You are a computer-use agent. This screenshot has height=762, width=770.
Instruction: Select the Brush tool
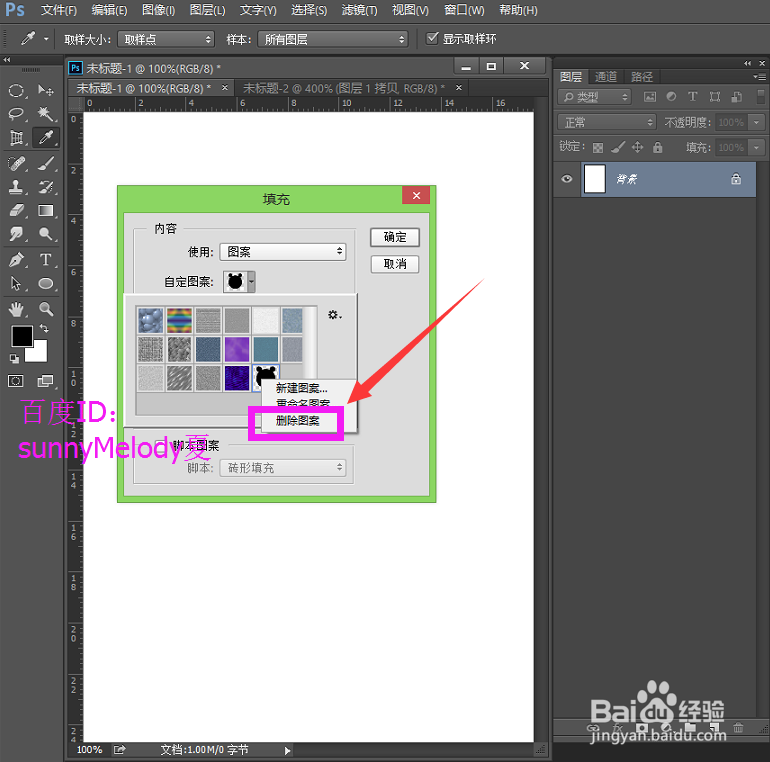click(x=46, y=163)
